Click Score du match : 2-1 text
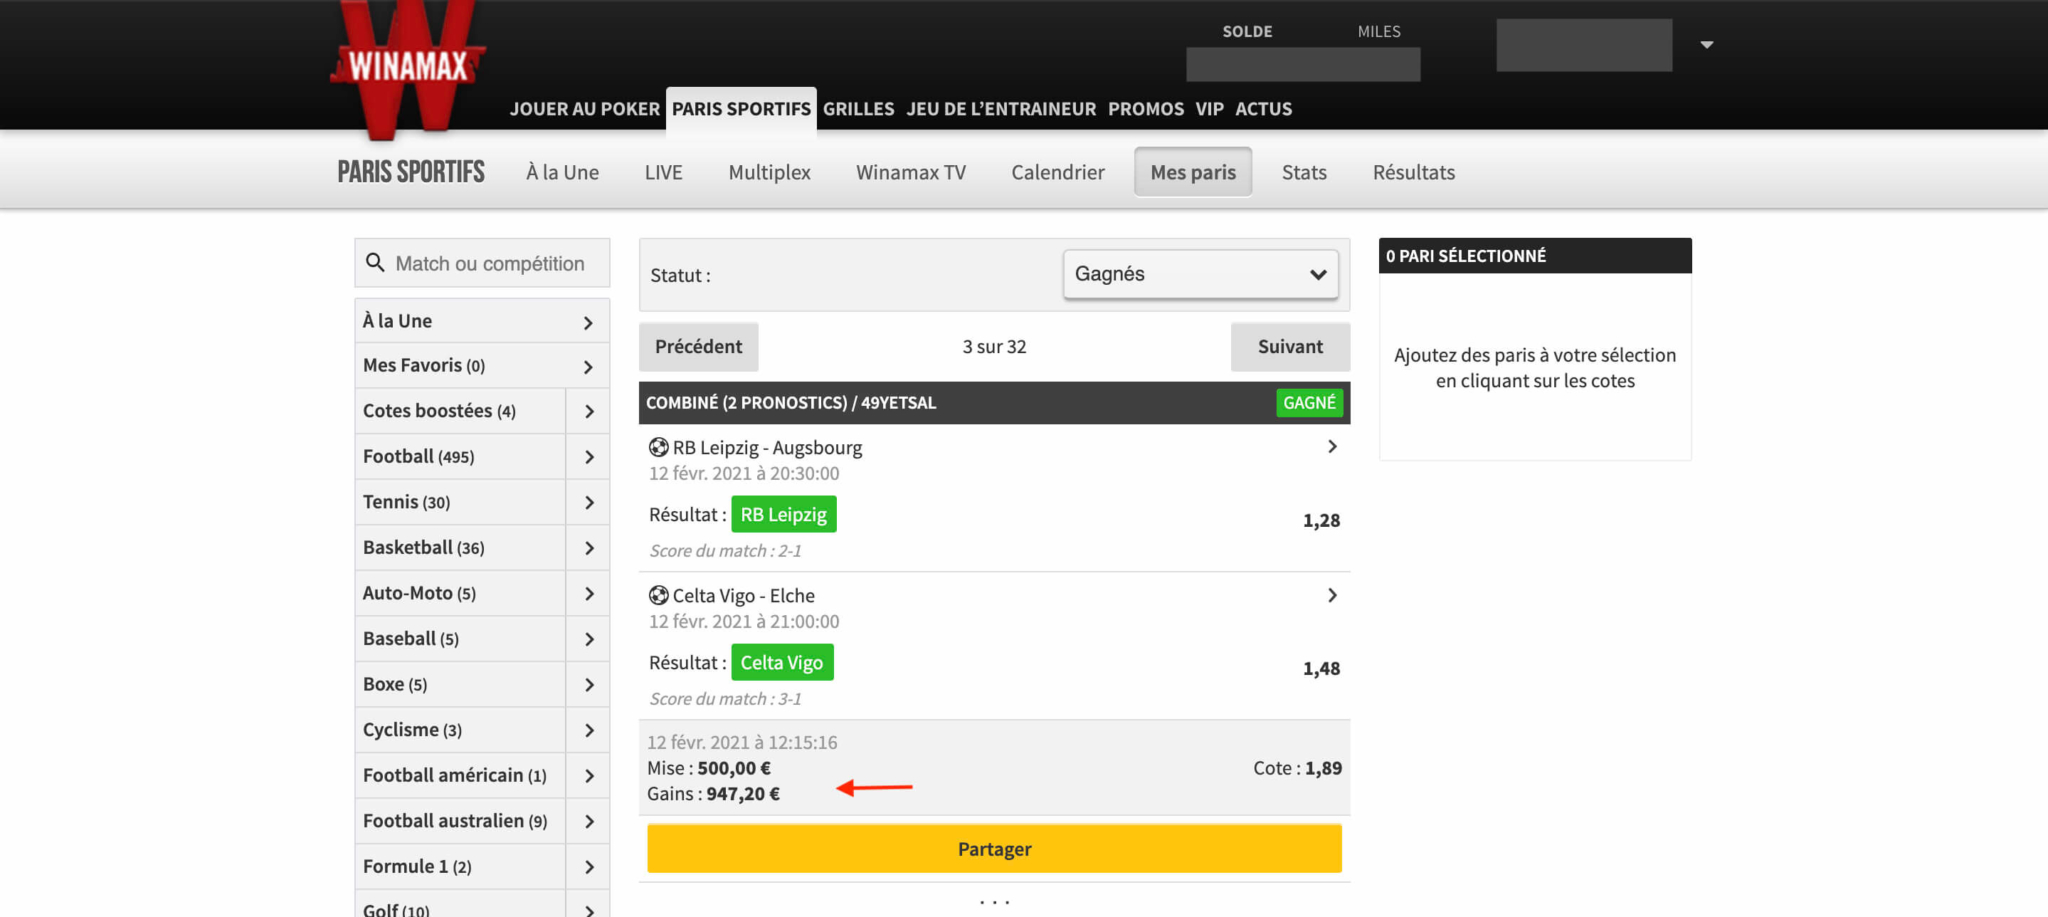 coord(725,551)
